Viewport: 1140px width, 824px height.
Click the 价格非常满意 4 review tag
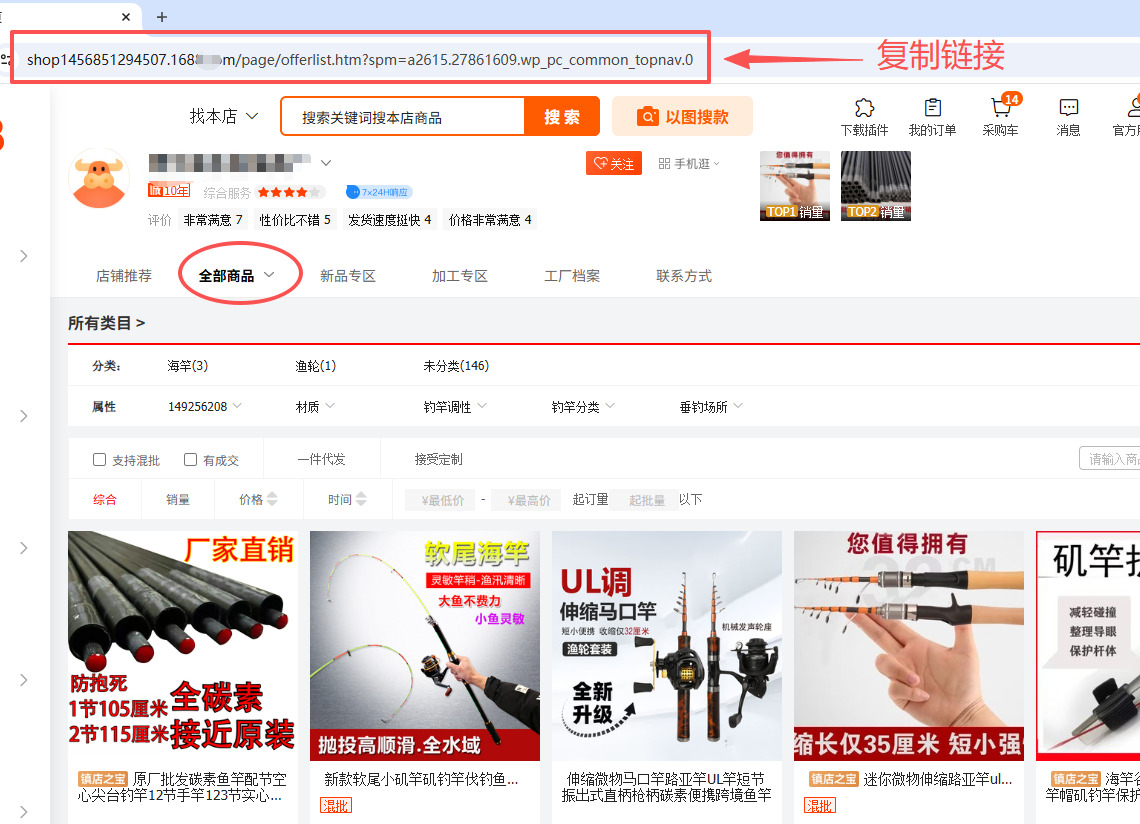click(490, 220)
